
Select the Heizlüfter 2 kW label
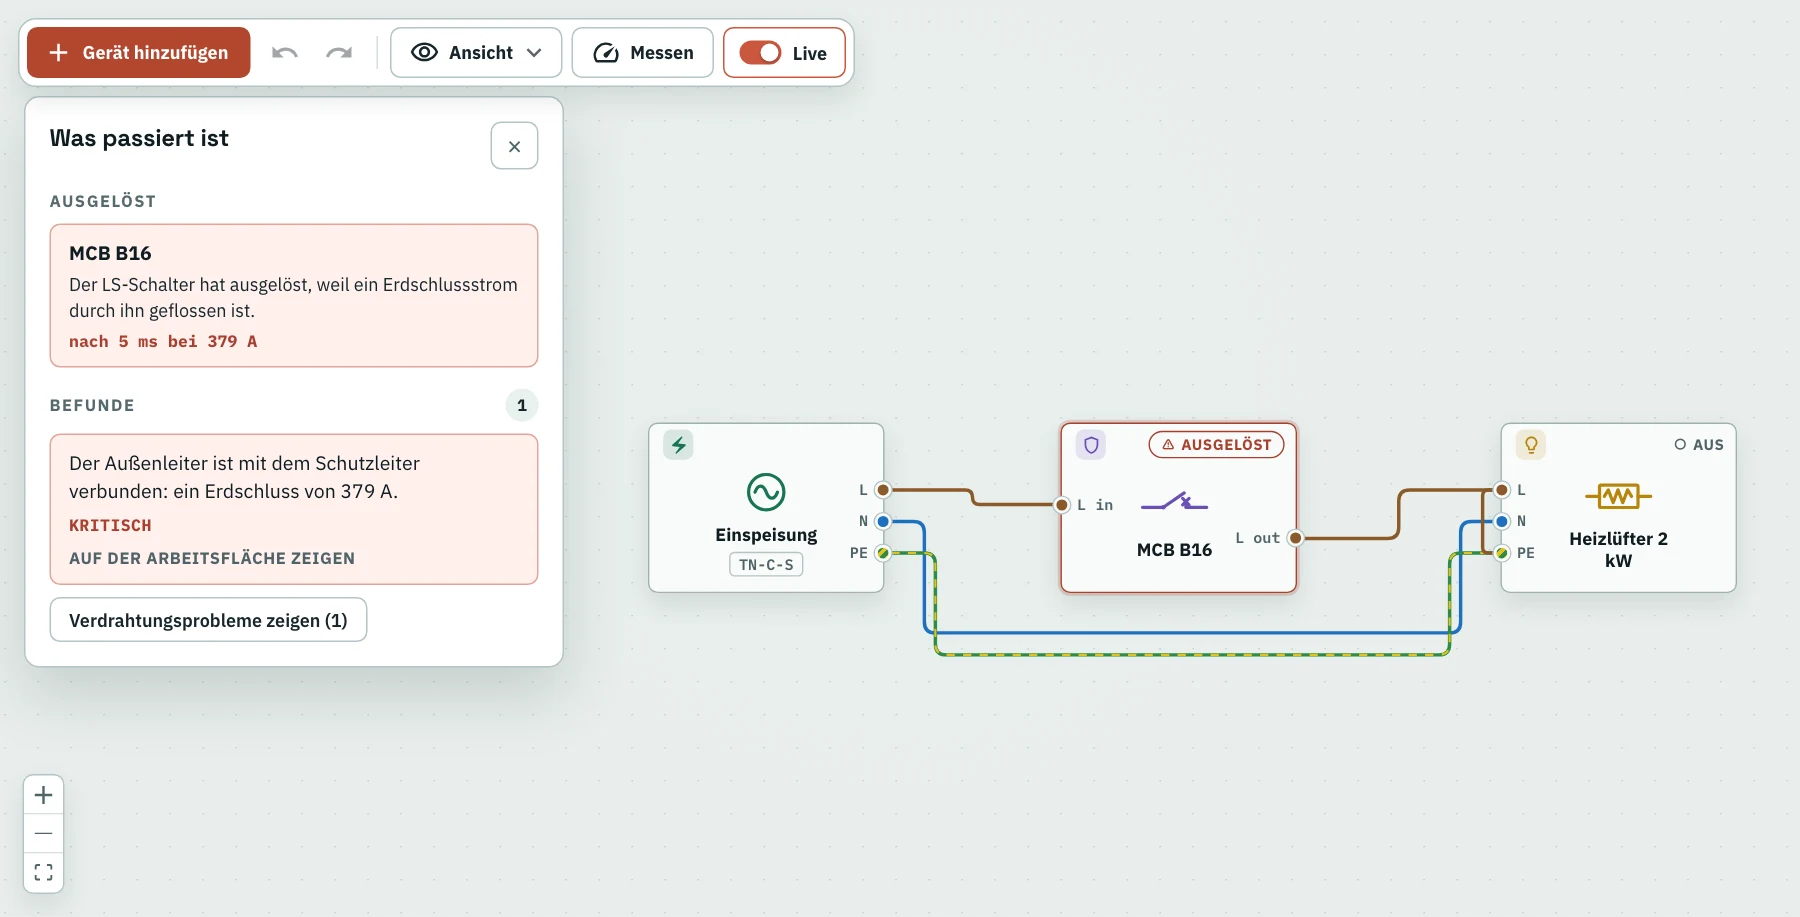(1618, 550)
